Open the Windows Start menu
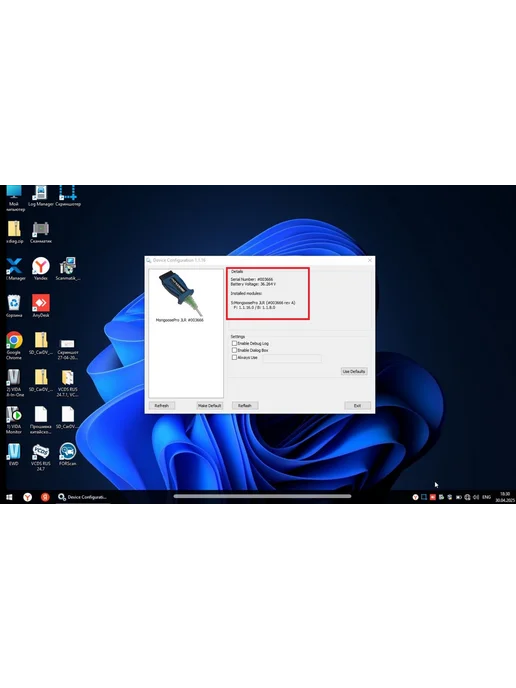This screenshot has width=516, height=688. pos(9,497)
